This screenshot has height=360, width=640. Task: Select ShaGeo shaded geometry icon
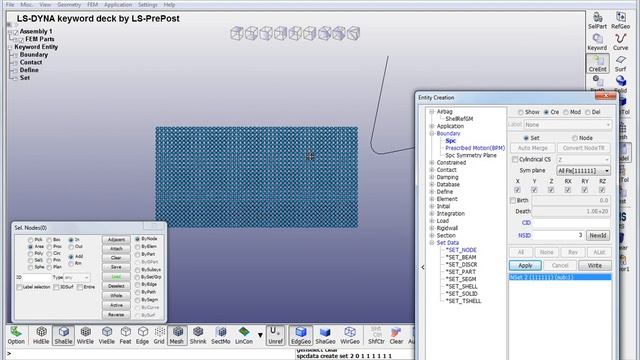[325, 335]
